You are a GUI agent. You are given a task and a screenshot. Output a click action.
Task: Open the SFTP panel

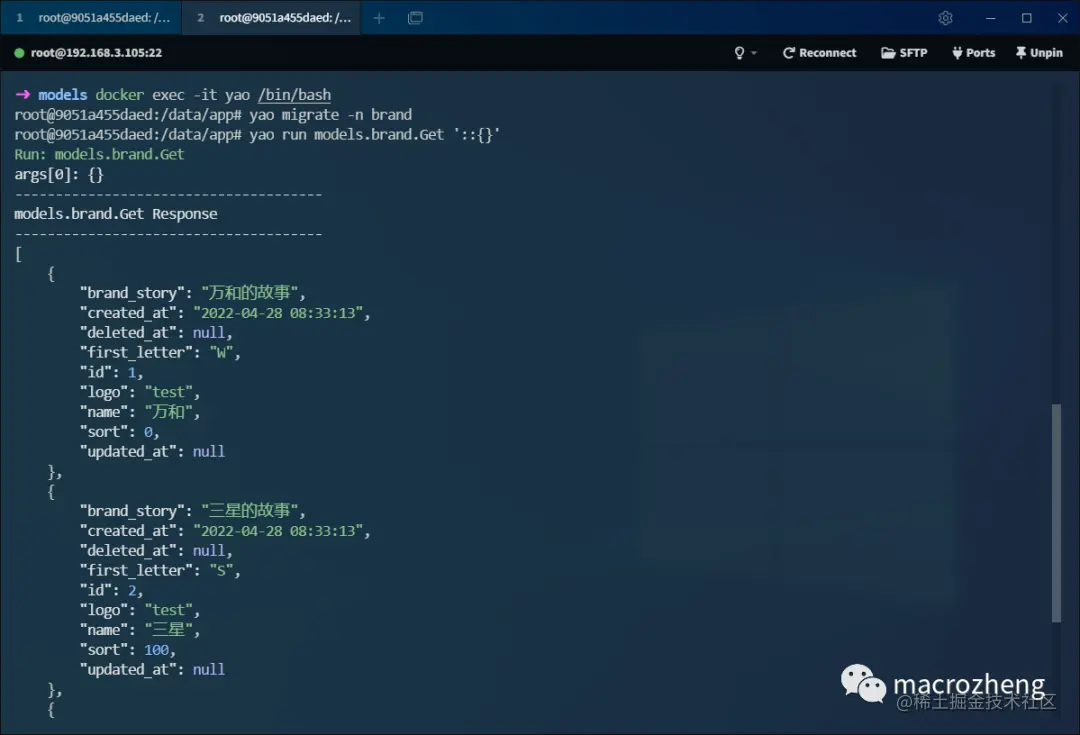(904, 53)
